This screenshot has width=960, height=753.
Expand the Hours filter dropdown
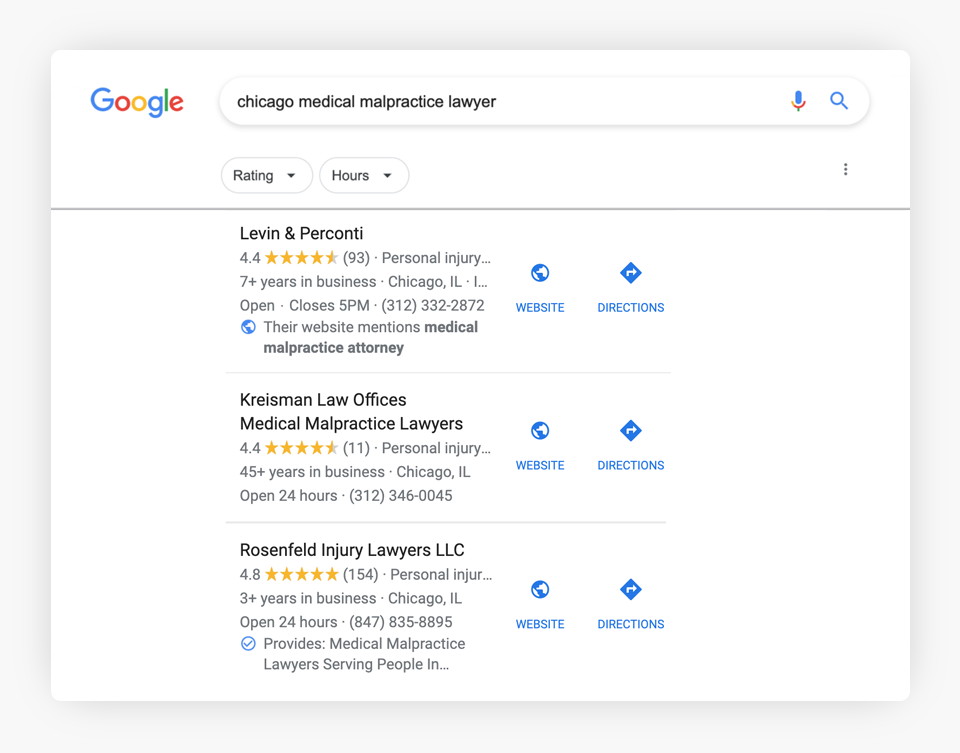click(x=363, y=176)
